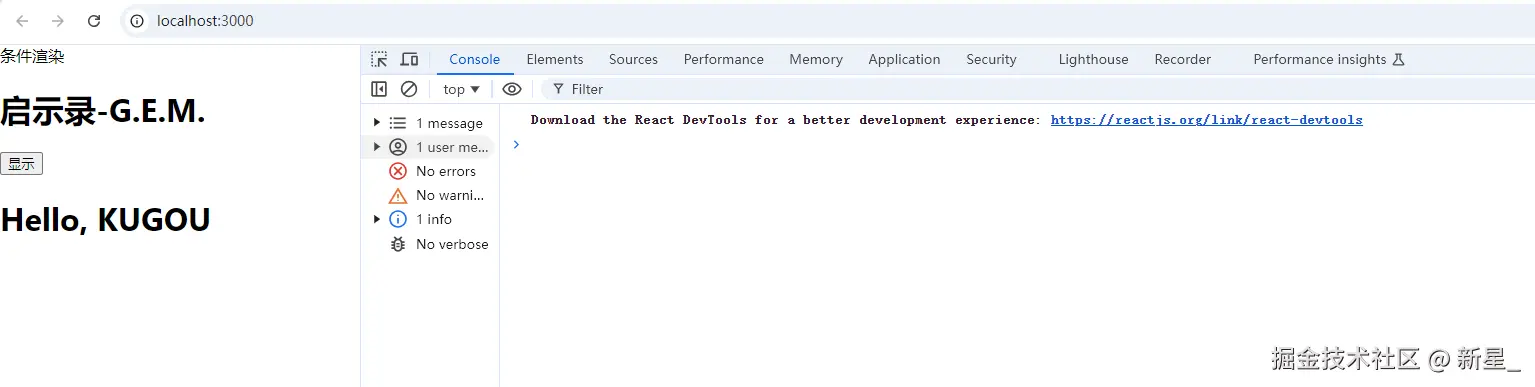Open the top JavaScript context dropdown
This screenshot has height=387, width=1535.
(x=461, y=89)
